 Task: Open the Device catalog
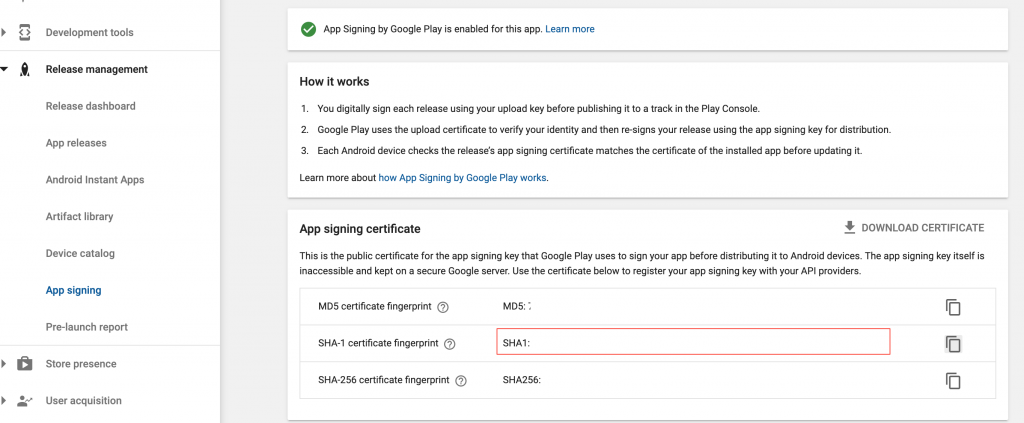(80, 253)
